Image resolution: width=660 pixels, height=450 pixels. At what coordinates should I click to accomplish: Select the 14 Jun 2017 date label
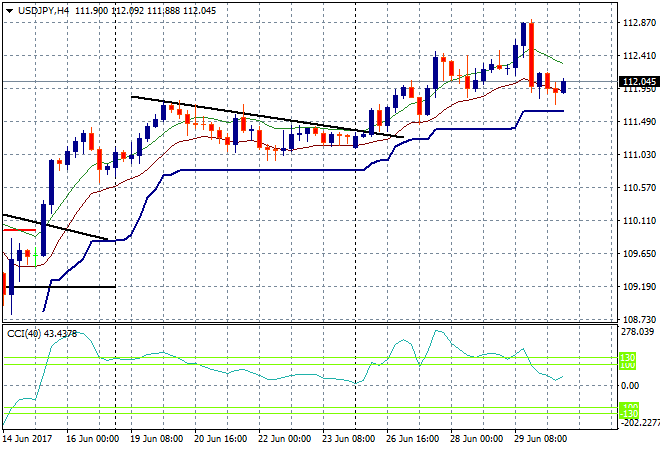(x=28, y=439)
